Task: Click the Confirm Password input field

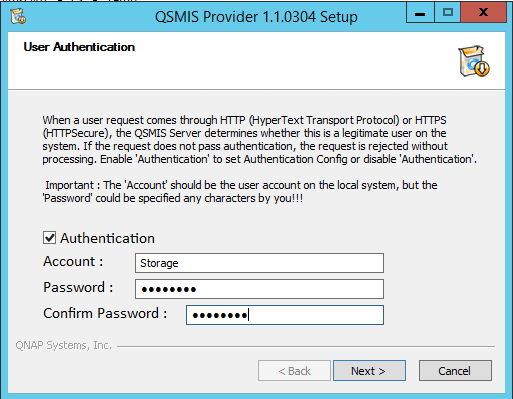Action: (285, 315)
